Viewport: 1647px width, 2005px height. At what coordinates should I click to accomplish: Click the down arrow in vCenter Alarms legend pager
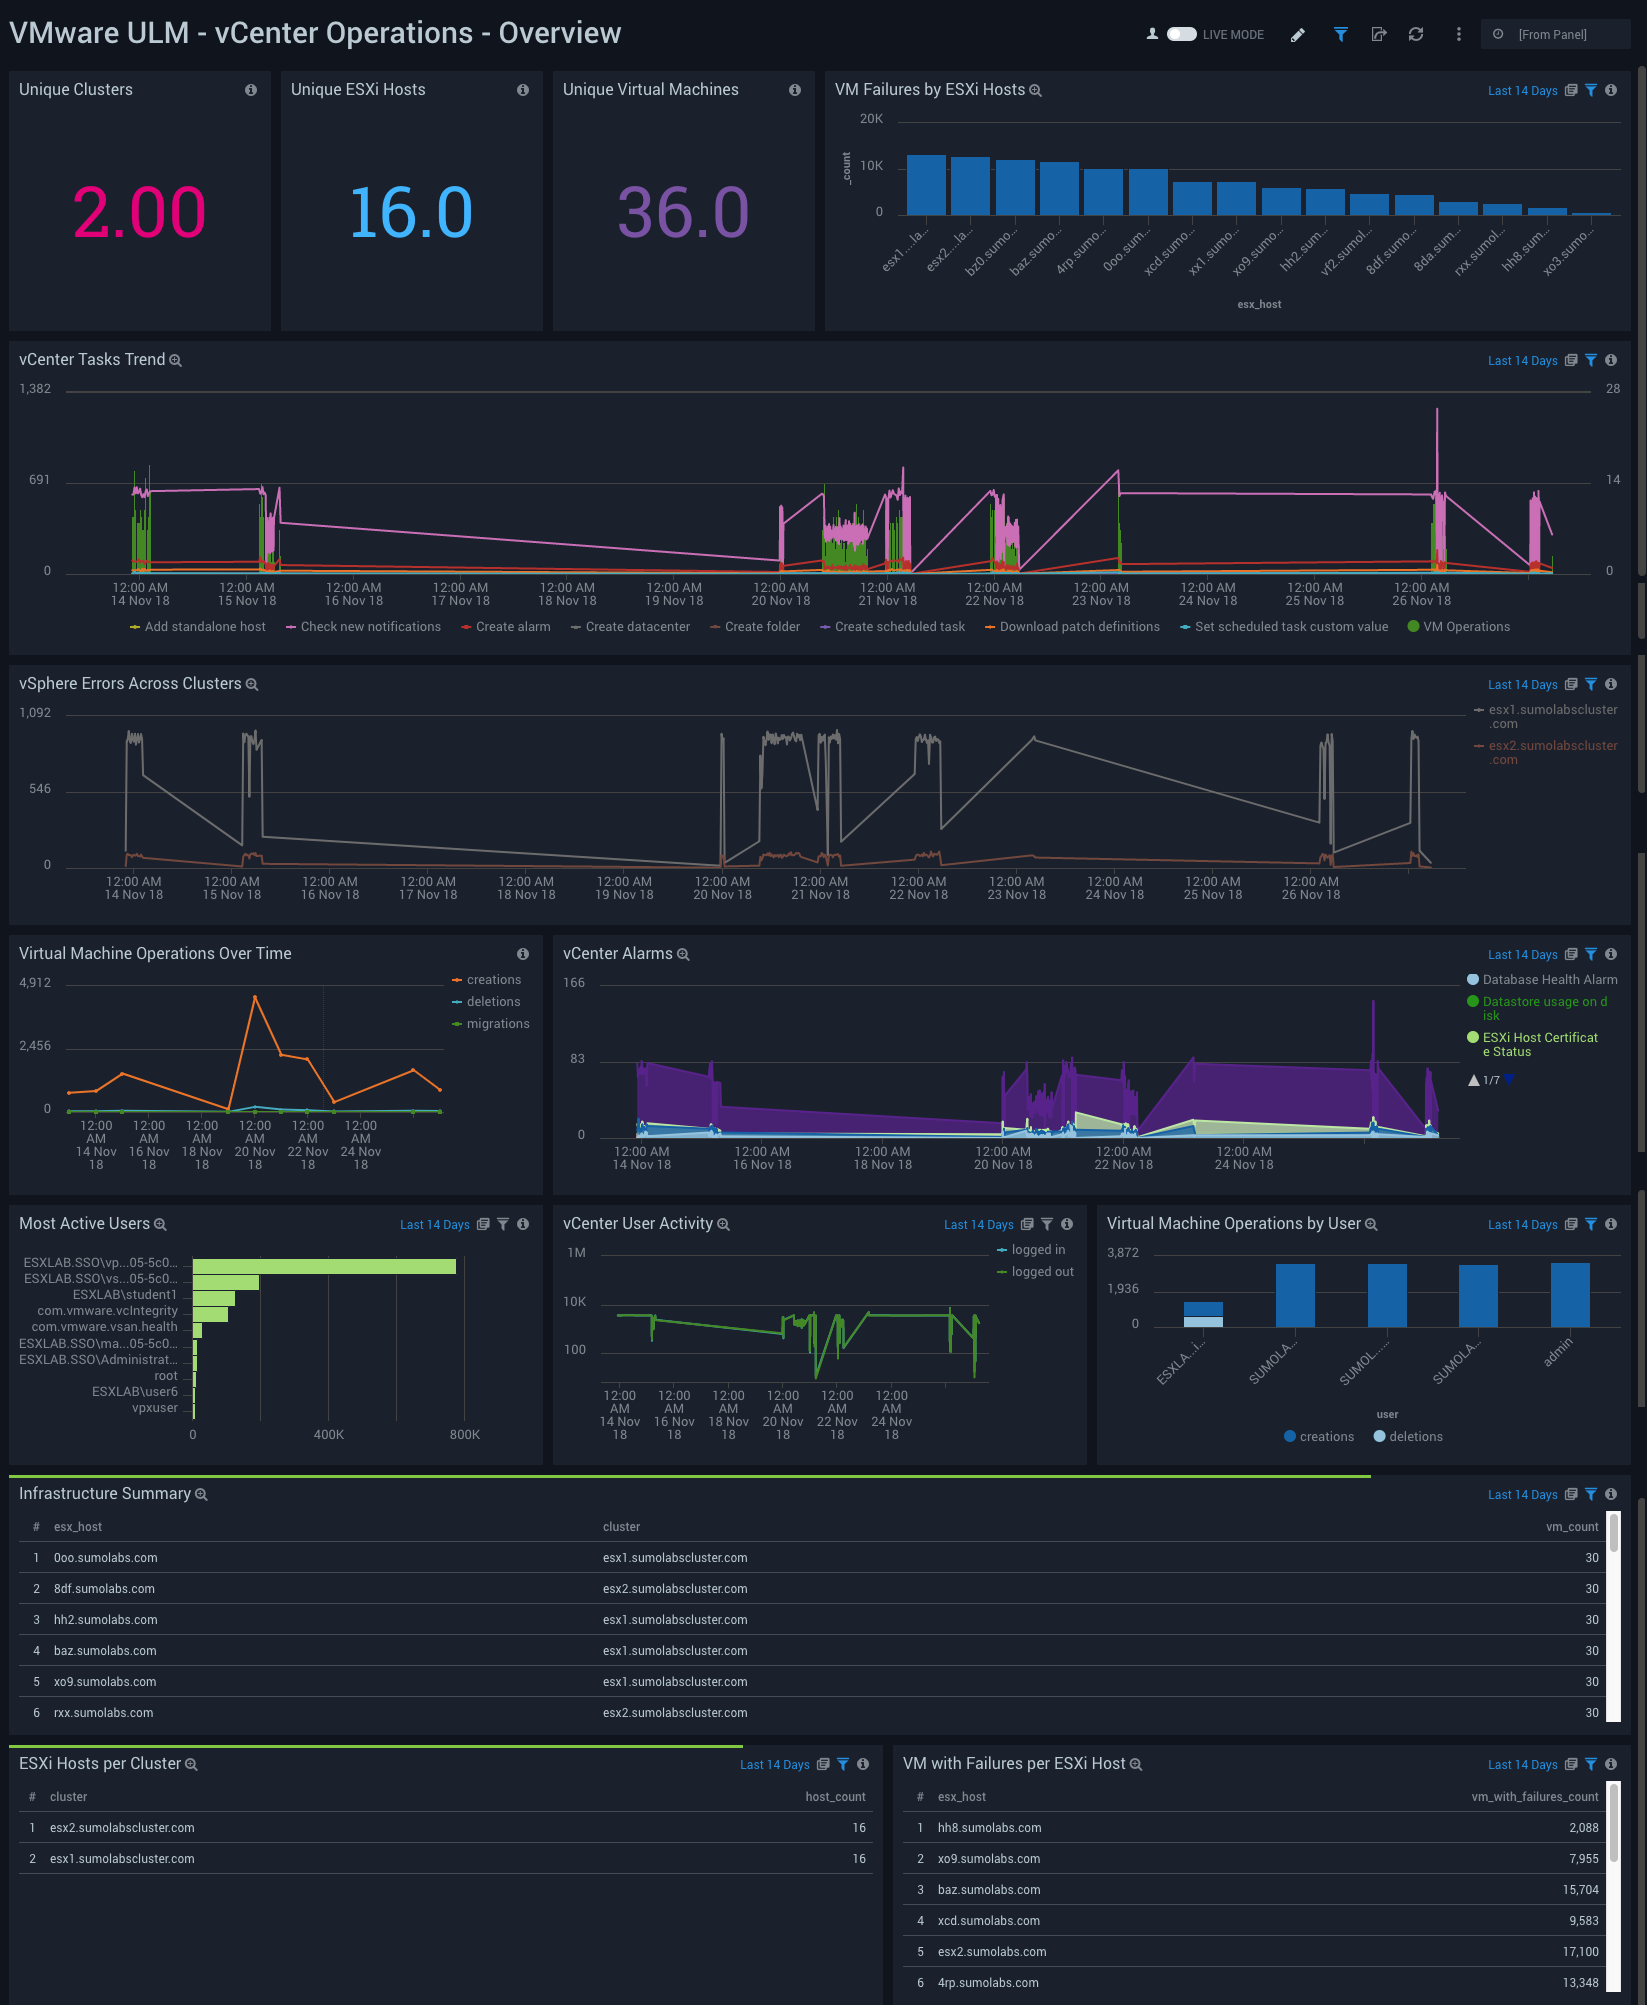(x=1509, y=1080)
